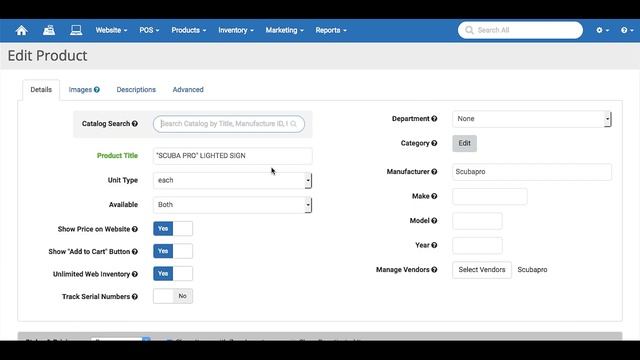The image size is (640, 360).
Task: Open the POS dropdown menu
Action: point(149,30)
